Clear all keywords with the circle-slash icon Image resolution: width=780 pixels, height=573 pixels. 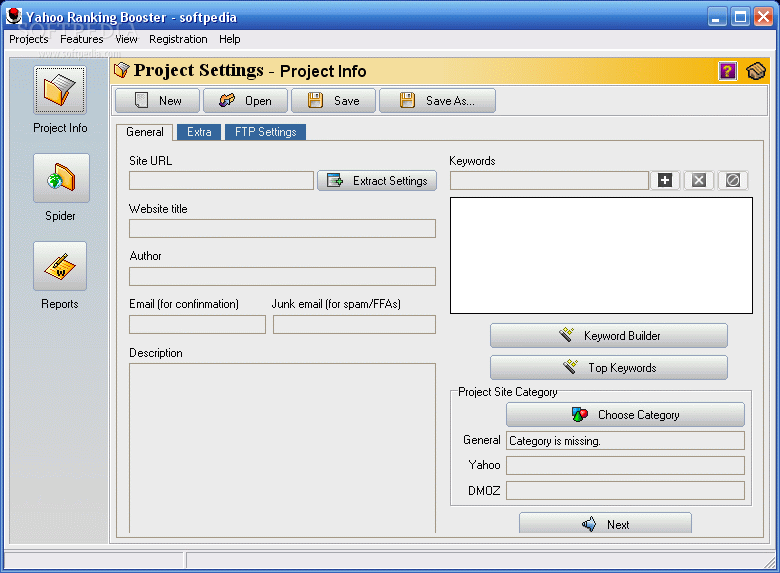tap(733, 180)
